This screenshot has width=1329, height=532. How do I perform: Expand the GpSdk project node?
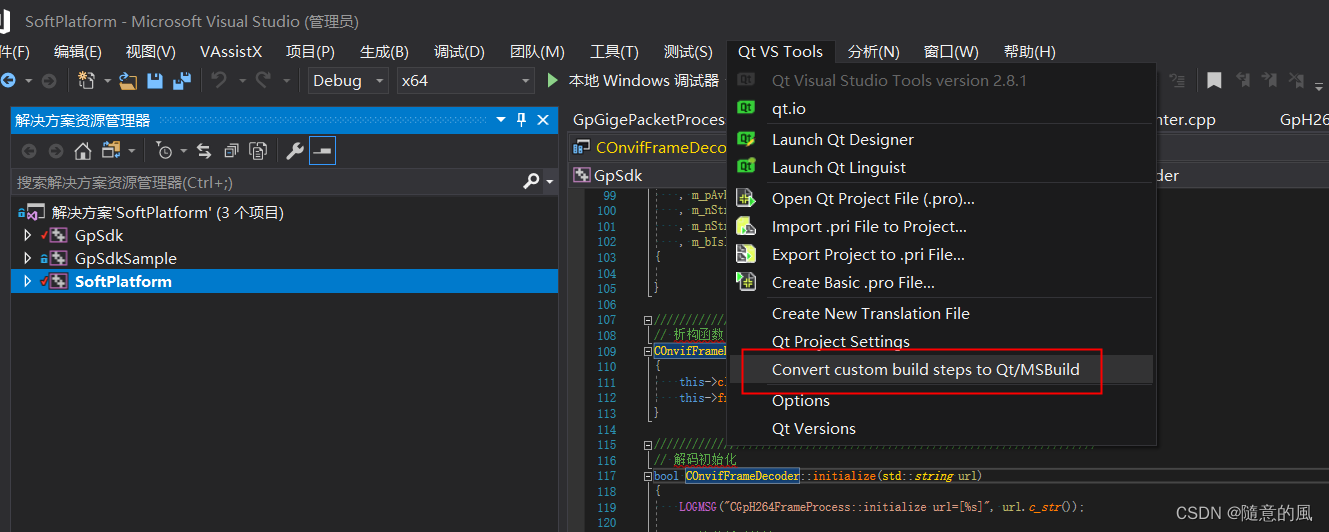pyautogui.click(x=28, y=235)
